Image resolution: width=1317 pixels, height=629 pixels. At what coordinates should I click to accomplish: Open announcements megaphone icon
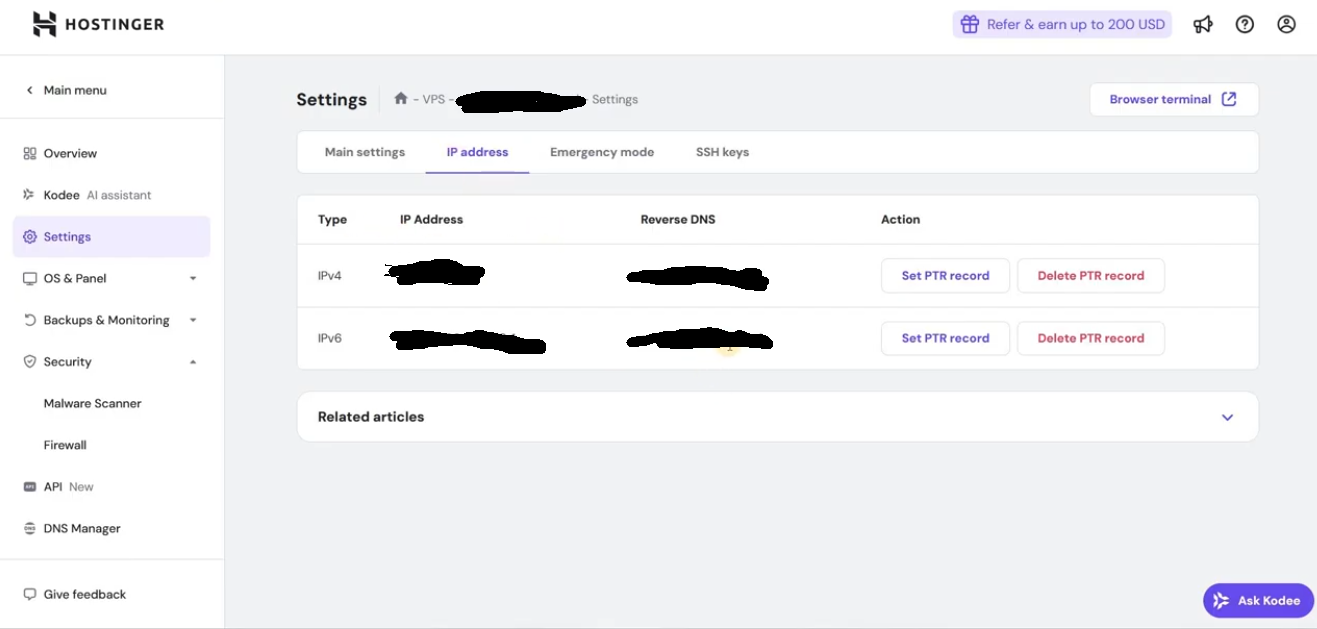pos(1203,25)
